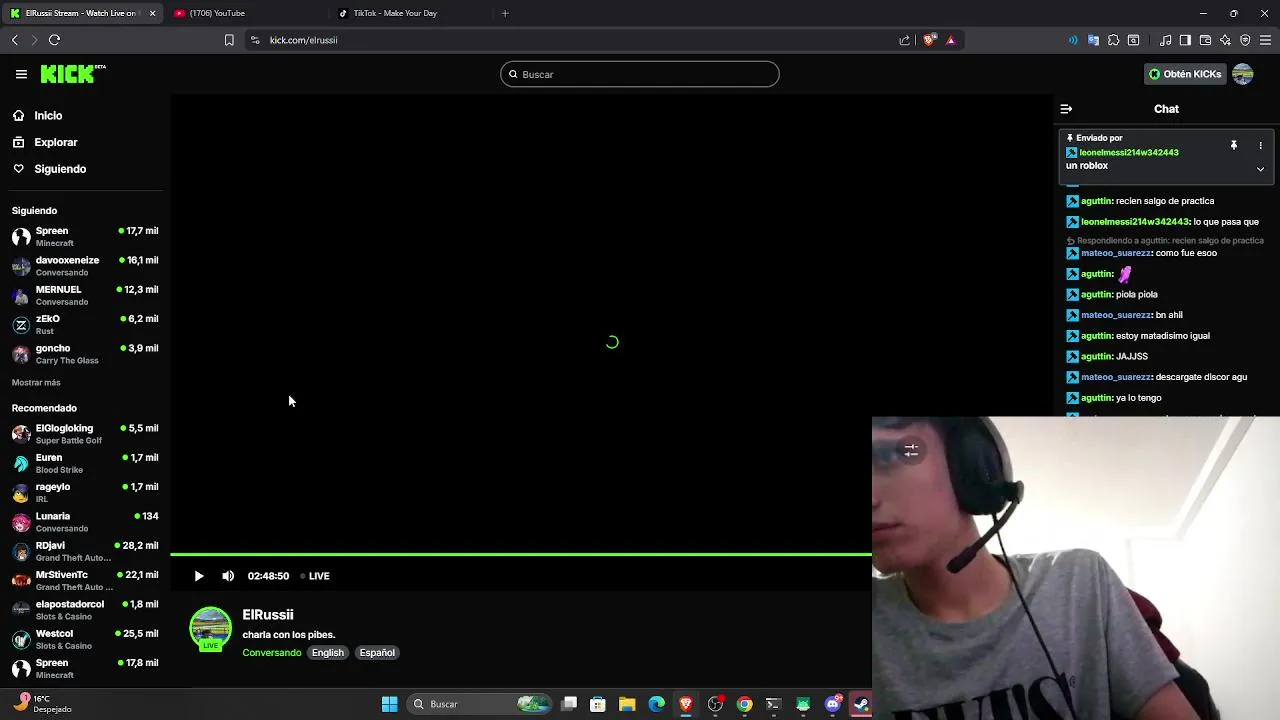Image resolution: width=1280 pixels, height=720 pixels.
Task: Select the English language tag
Action: (327, 653)
